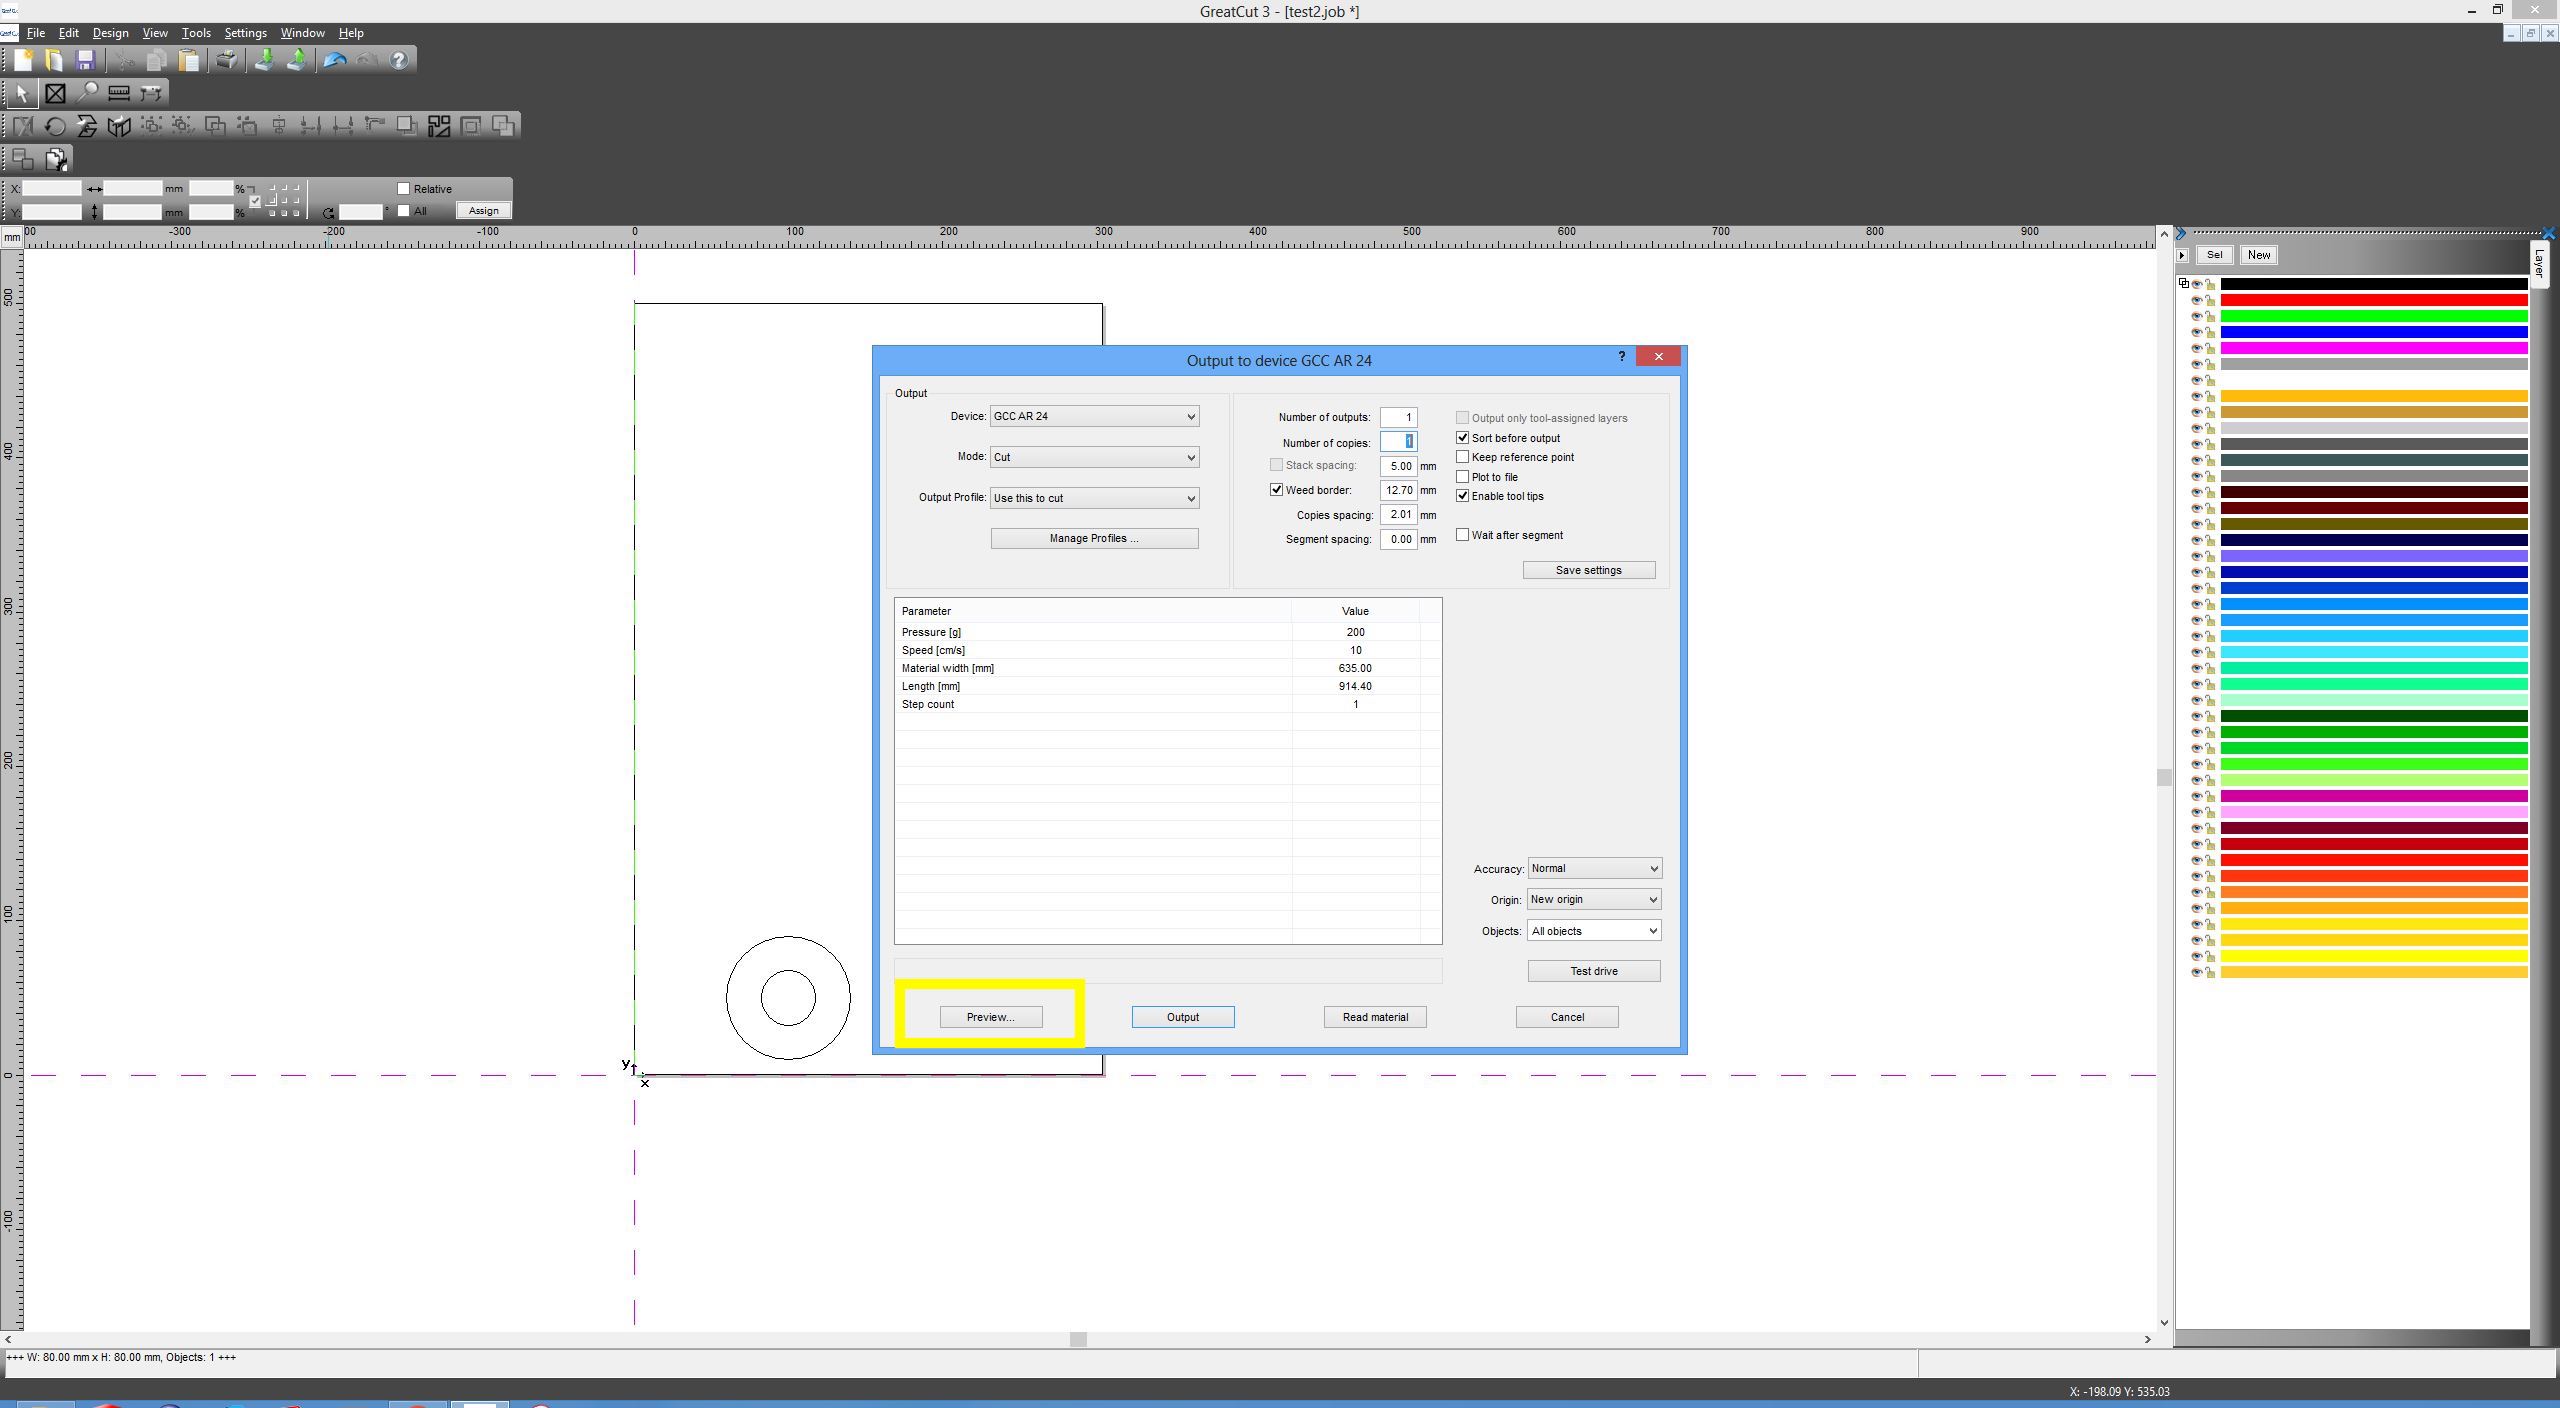The width and height of the screenshot is (2560, 1408).
Task: Select the magnifying glass Zoom tool
Action: click(87, 93)
